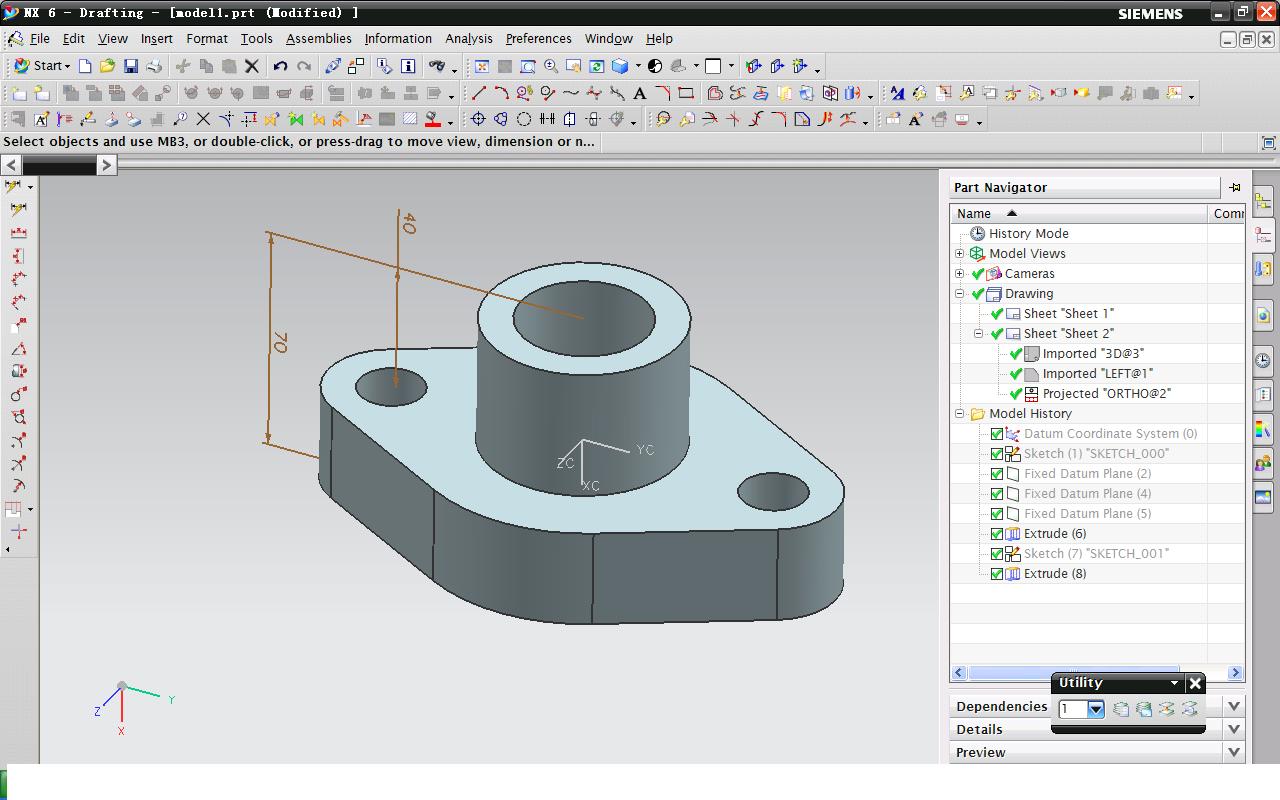Click the Save icon in toolbar
Screen dimensions: 1280x800
click(130, 66)
